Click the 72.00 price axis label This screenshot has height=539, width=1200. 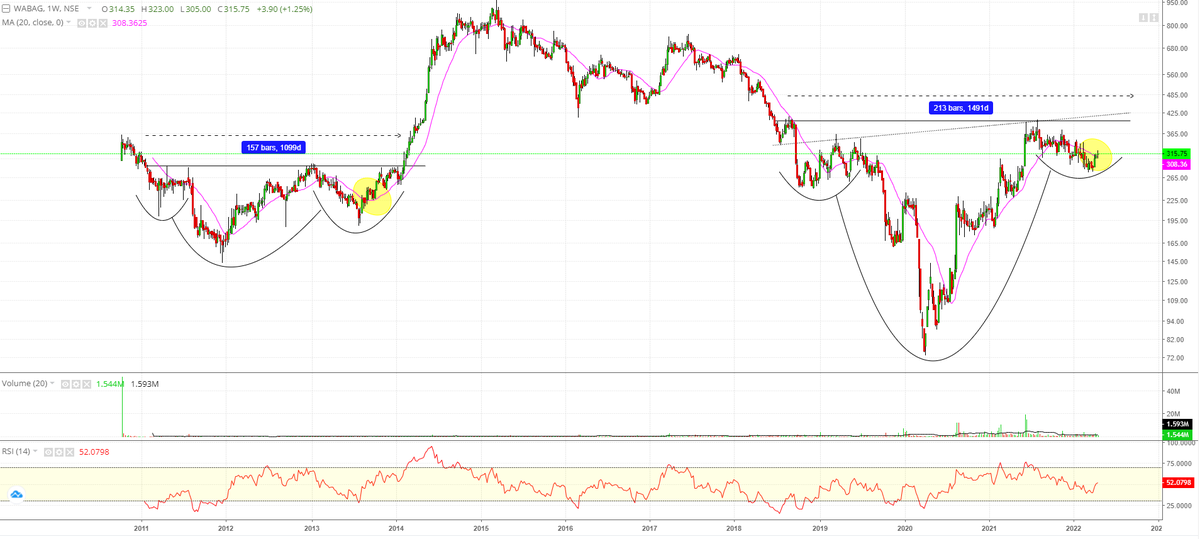(1177, 357)
